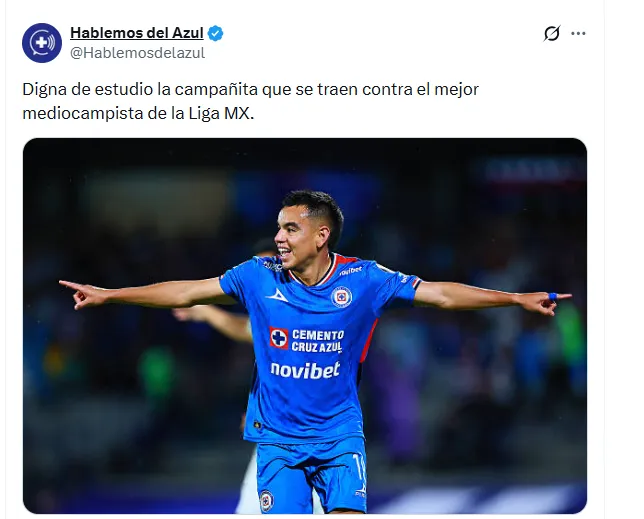
Task: Open the @Hablemosdelazul handle link
Action: pyautogui.click(x=137, y=53)
